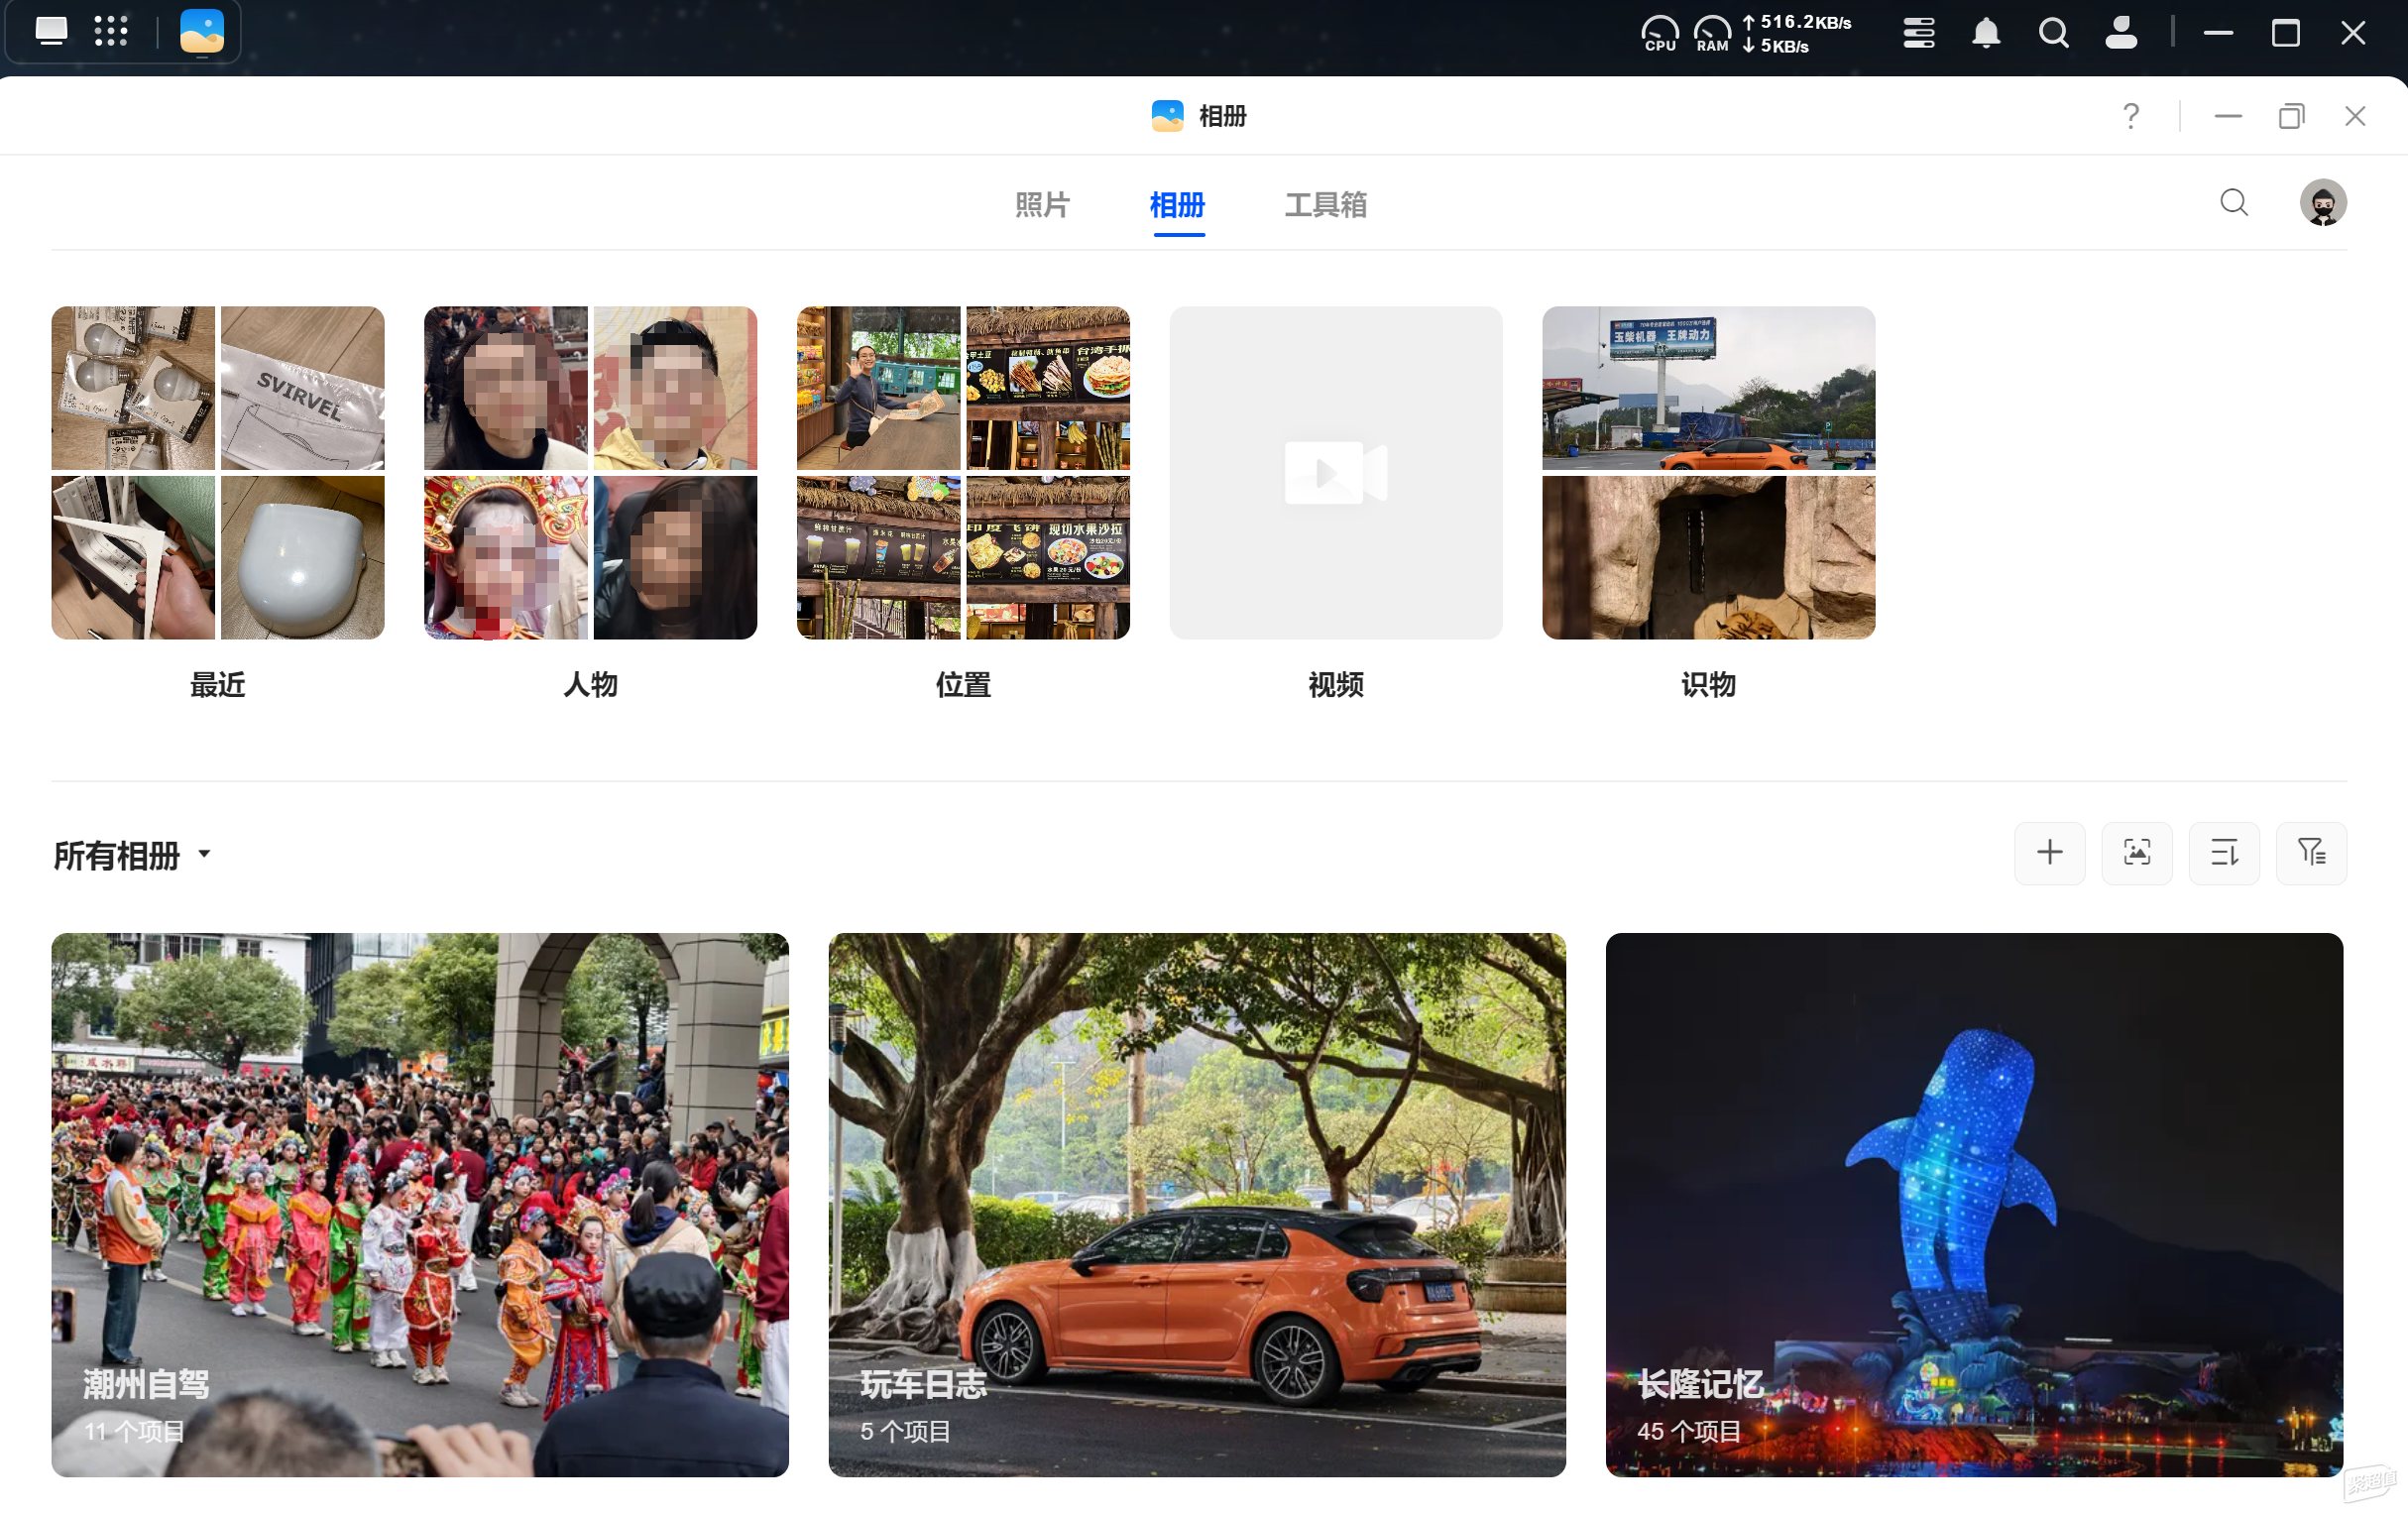
Task: Open the user account menu in the top bar
Action: 2121,33
